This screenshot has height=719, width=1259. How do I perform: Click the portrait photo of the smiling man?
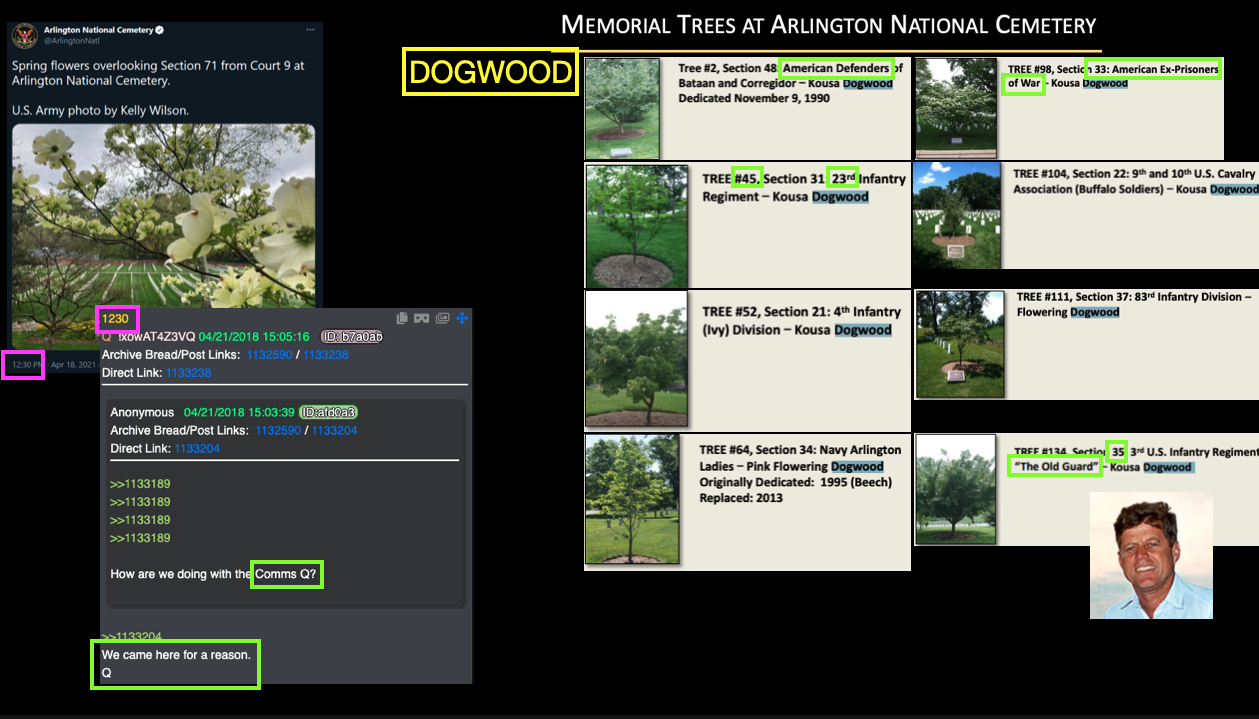(x=1151, y=555)
